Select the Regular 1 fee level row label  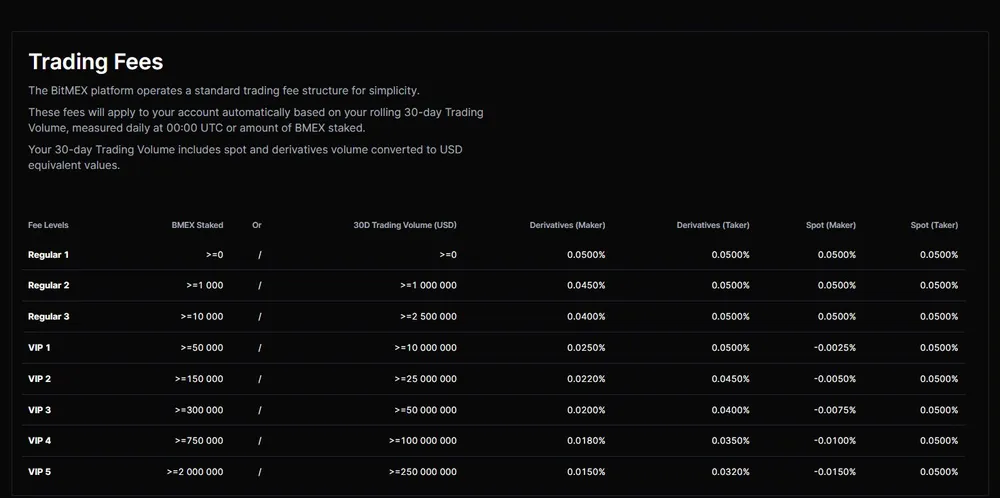48,254
